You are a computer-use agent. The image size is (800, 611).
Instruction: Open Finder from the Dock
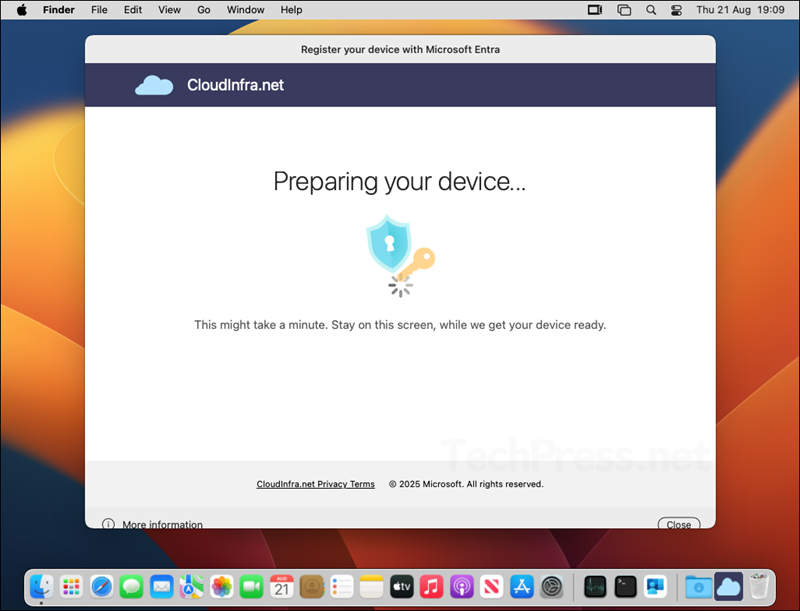tap(41, 587)
